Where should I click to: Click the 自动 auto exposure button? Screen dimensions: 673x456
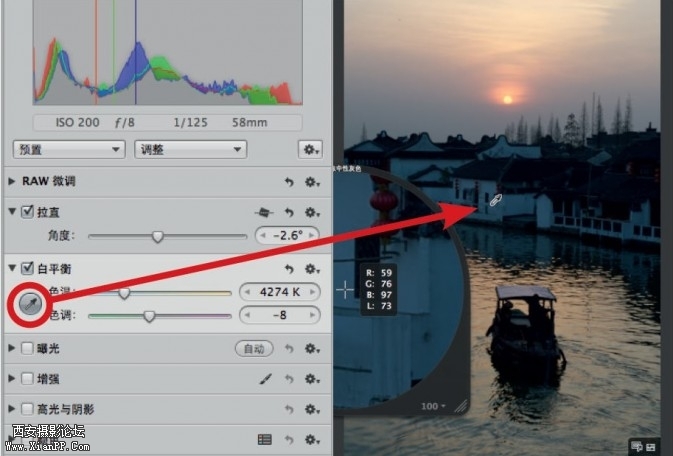(254, 349)
